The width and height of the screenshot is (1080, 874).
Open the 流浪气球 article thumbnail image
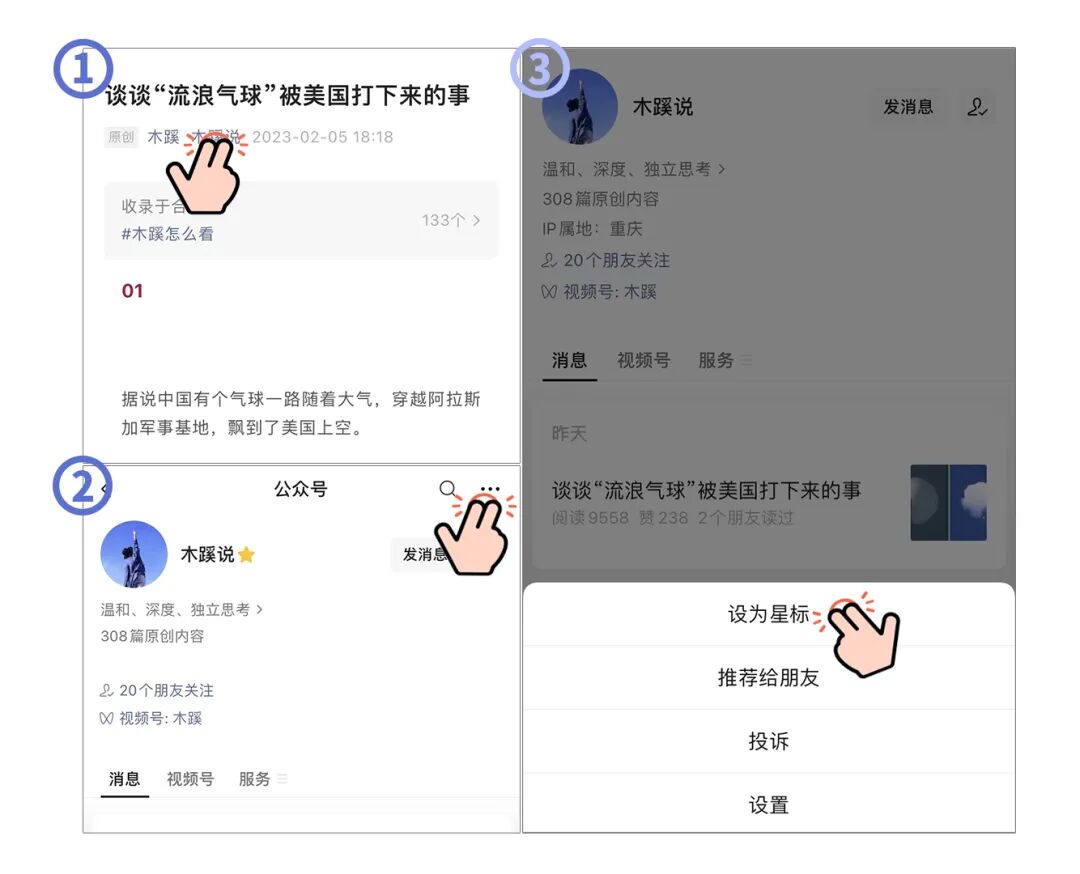pyautogui.click(x=948, y=503)
